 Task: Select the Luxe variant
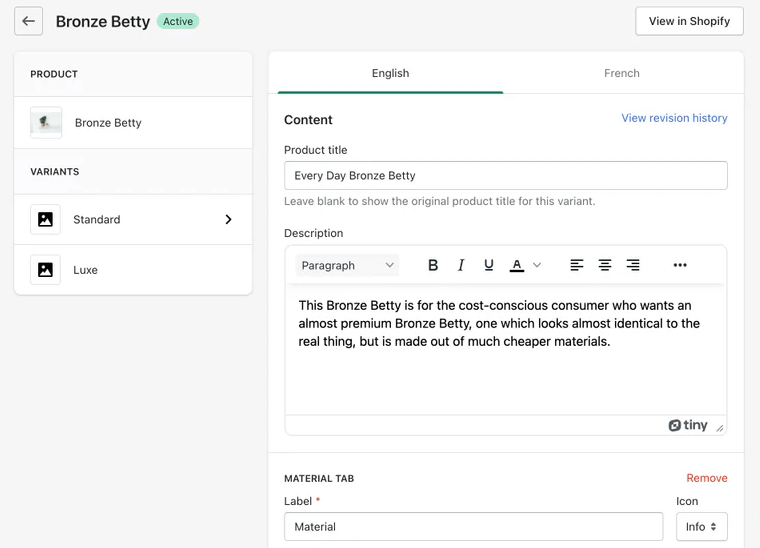[133, 270]
